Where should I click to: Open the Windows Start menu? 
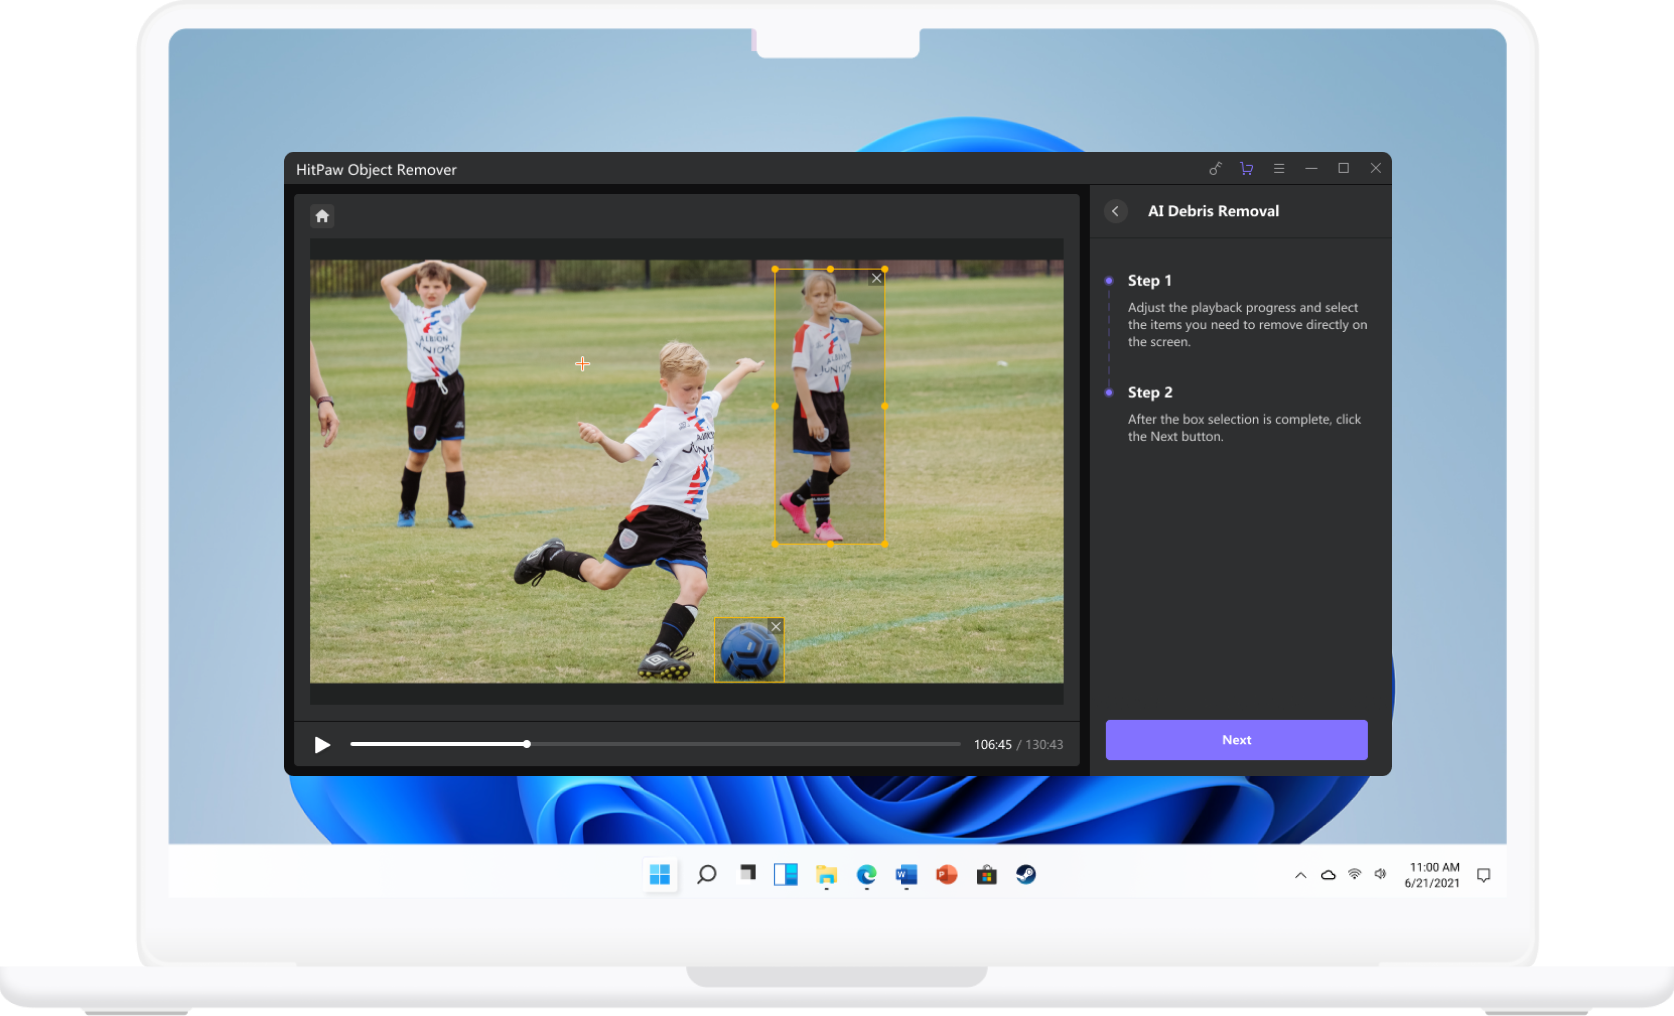pyautogui.click(x=659, y=874)
